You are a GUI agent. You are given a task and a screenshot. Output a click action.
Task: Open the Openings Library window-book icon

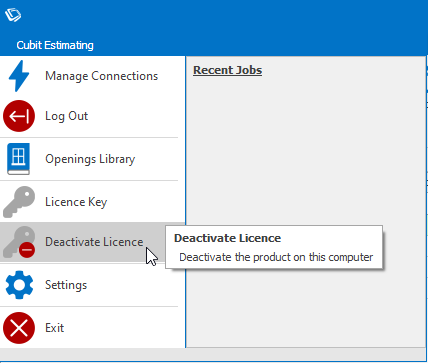tap(19, 159)
